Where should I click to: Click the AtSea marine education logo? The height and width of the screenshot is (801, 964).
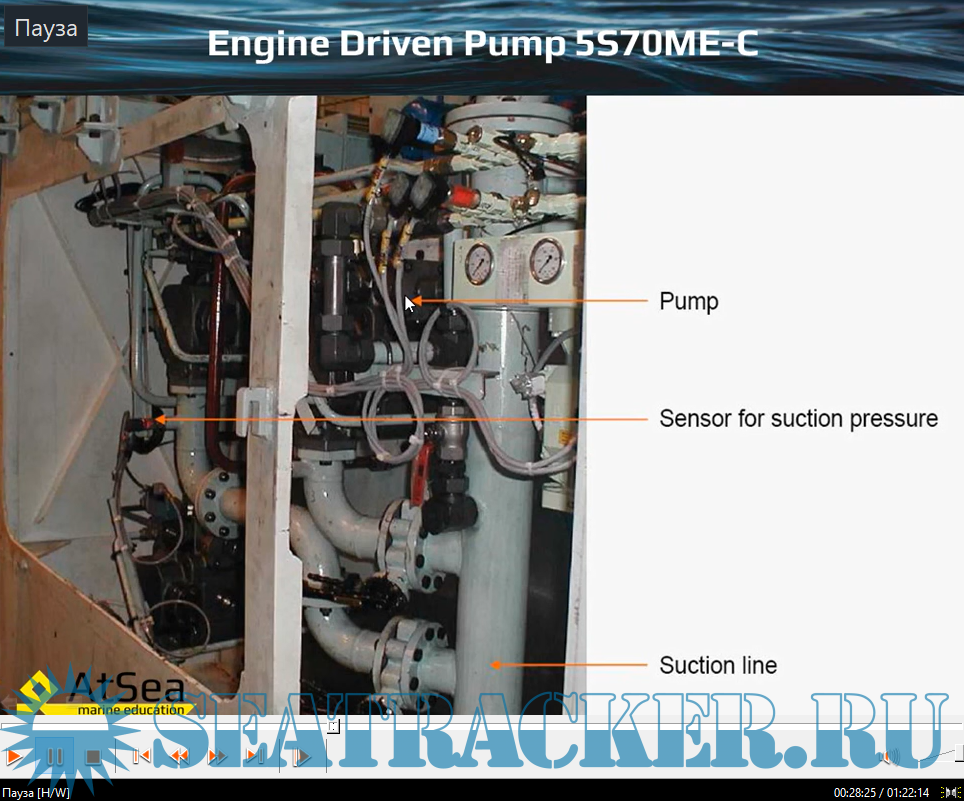(100, 692)
